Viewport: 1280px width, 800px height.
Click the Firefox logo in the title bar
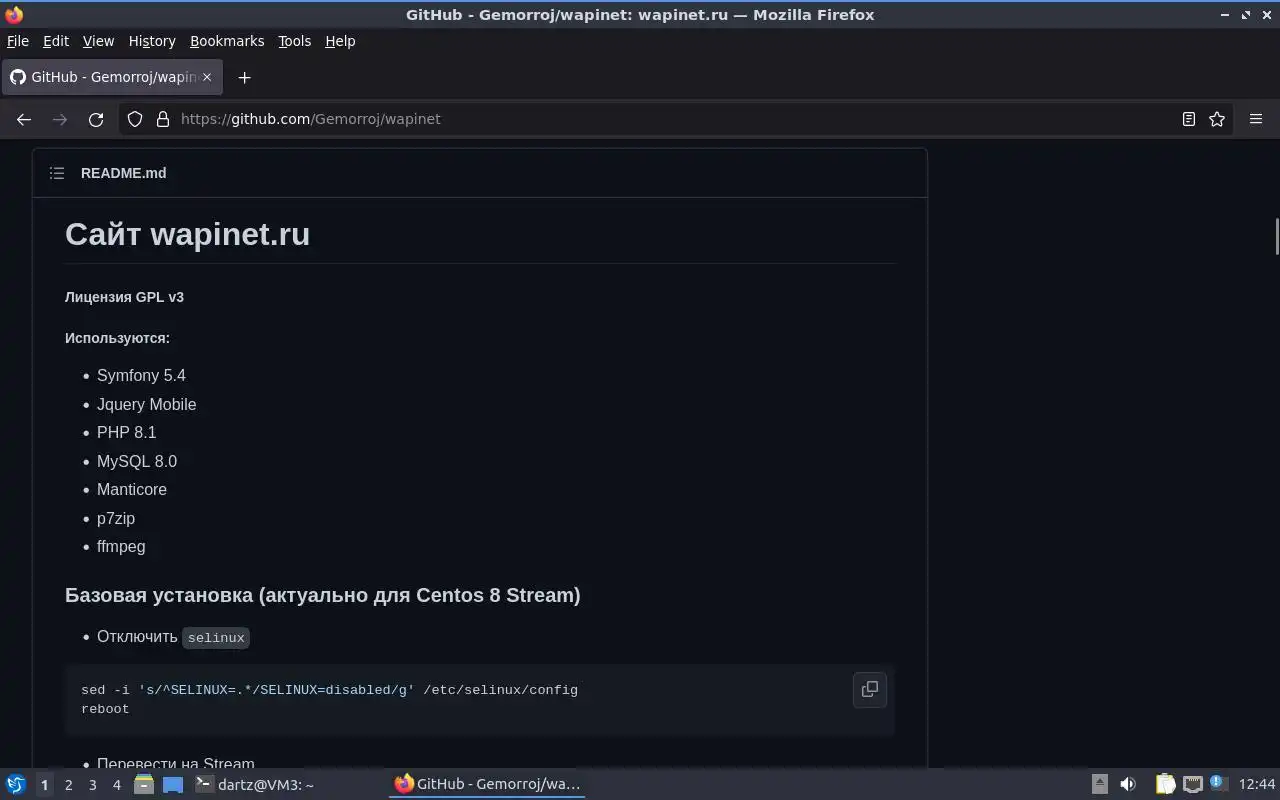click(14, 15)
